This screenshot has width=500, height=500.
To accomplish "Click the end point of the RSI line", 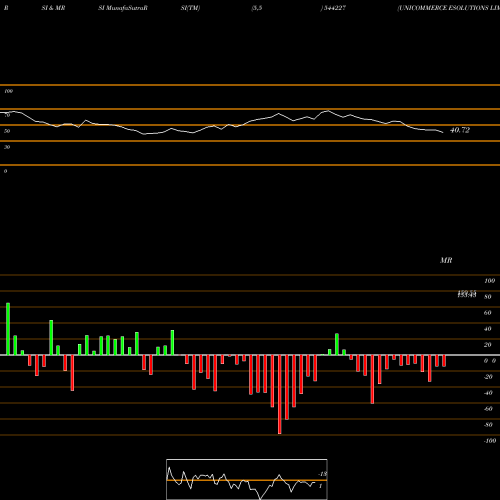I will [x=443, y=133].
